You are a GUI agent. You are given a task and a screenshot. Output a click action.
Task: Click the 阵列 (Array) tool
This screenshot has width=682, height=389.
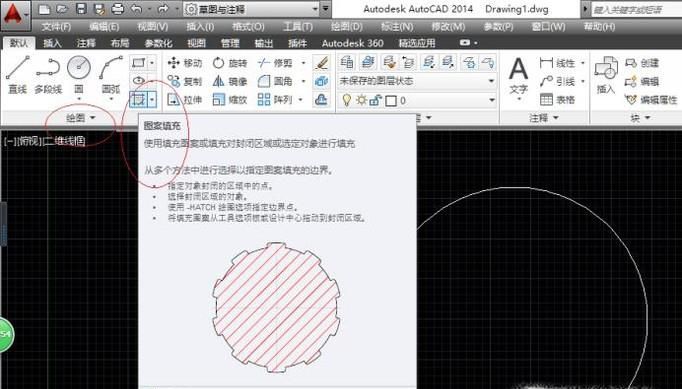[x=275, y=100]
